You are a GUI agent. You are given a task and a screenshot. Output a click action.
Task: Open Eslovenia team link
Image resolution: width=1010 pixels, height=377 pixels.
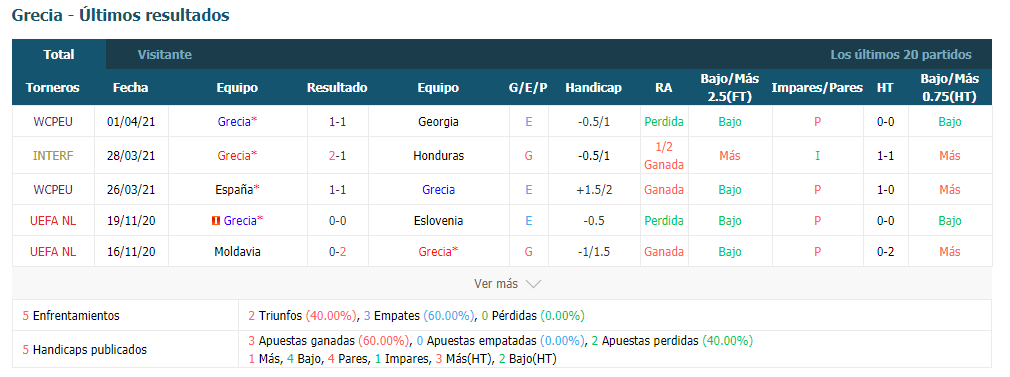pos(438,220)
